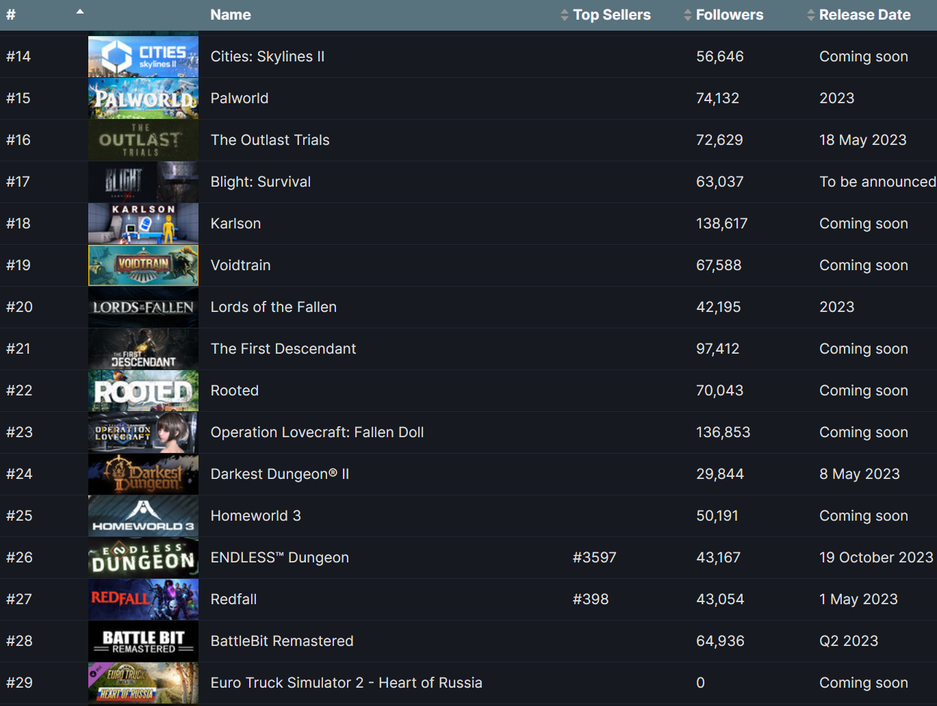
Task: Open Homeworld 3 thumbnail image
Action: [x=143, y=516]
